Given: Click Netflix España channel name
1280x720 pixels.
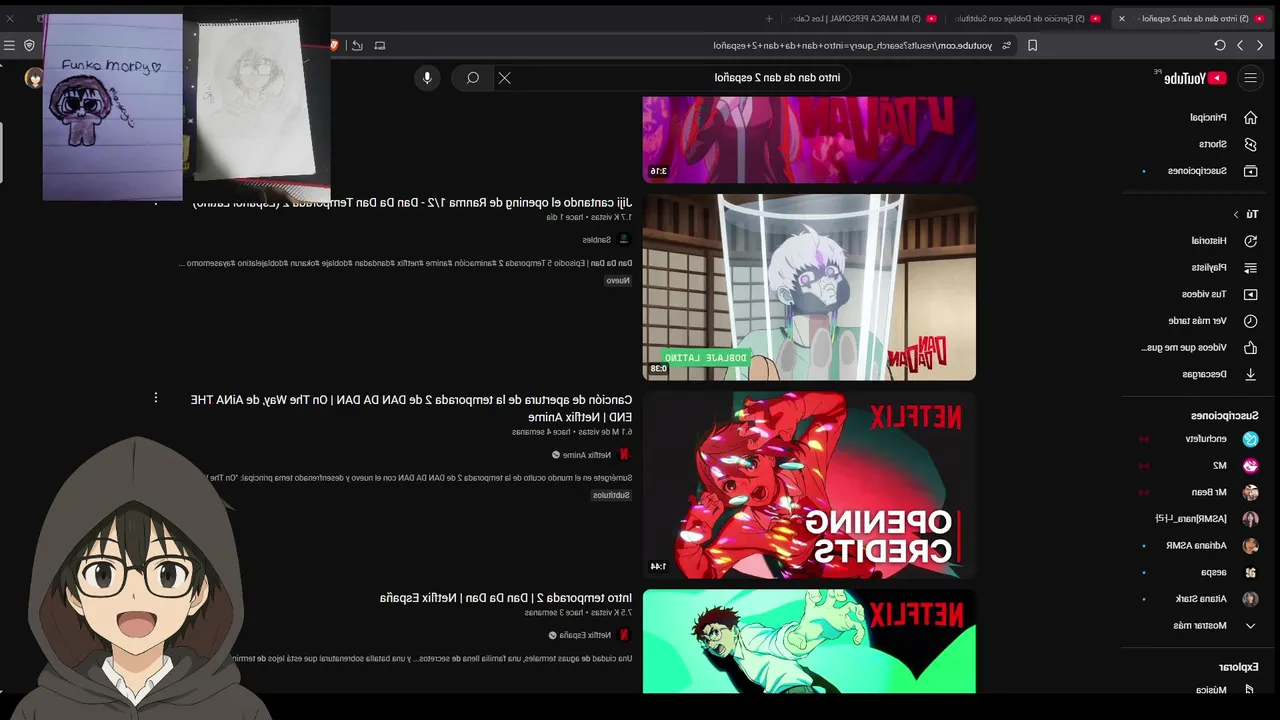Looking at the screenshot, I should (x=585, y=635).
